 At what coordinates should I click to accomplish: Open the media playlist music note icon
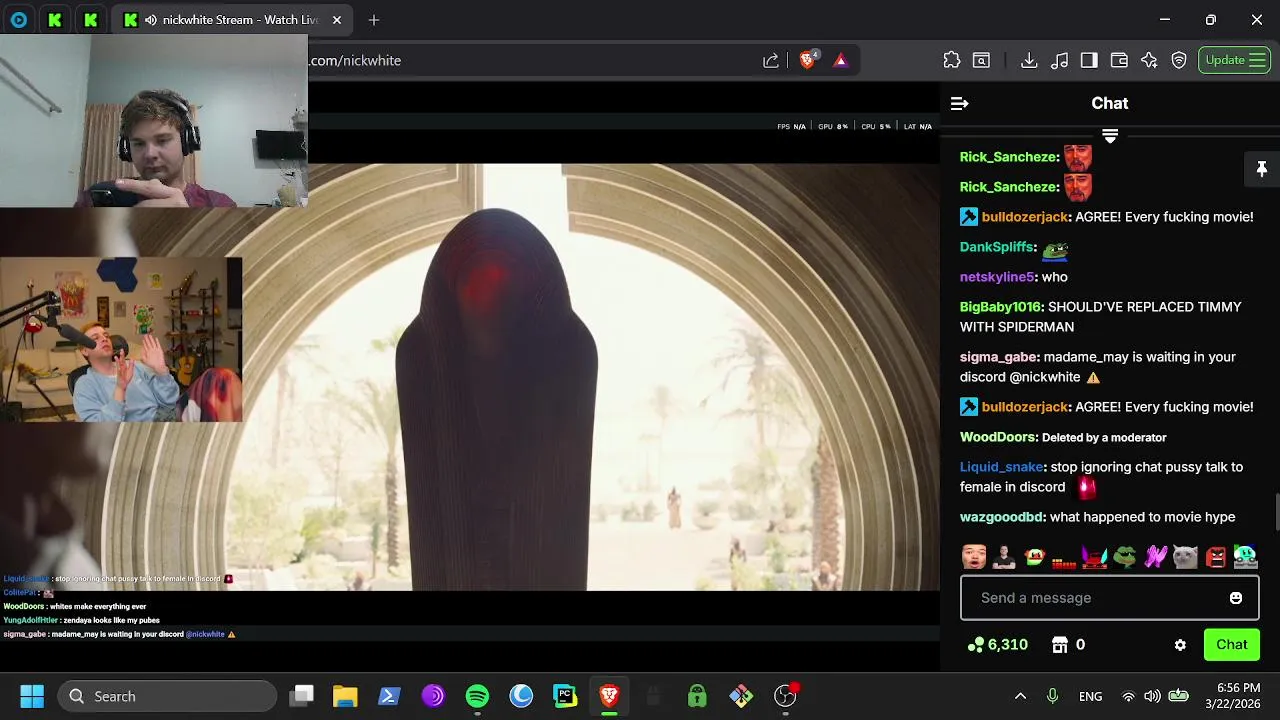(1060, 60)
